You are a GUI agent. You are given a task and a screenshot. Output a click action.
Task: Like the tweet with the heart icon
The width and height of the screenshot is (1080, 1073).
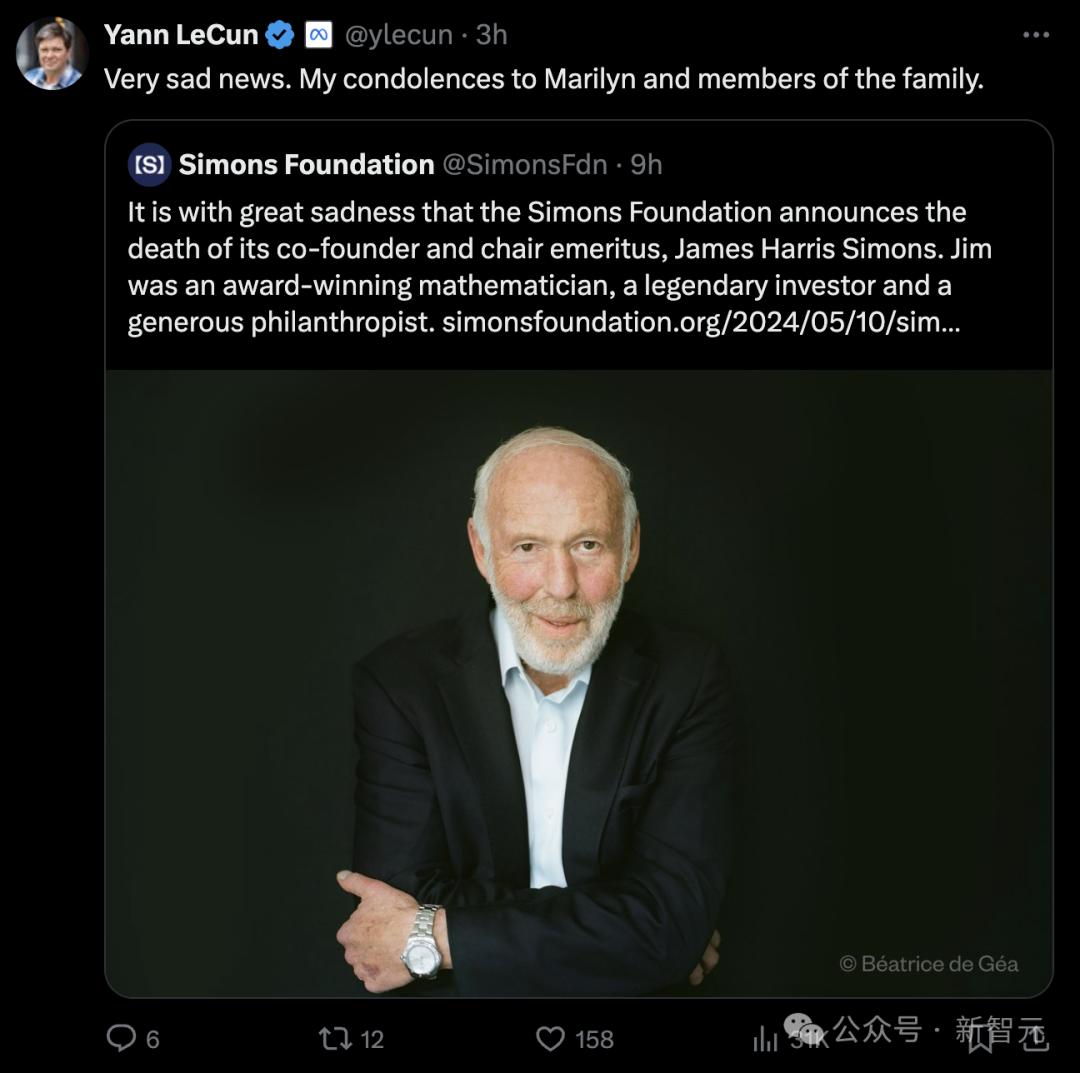point(550,1039)
